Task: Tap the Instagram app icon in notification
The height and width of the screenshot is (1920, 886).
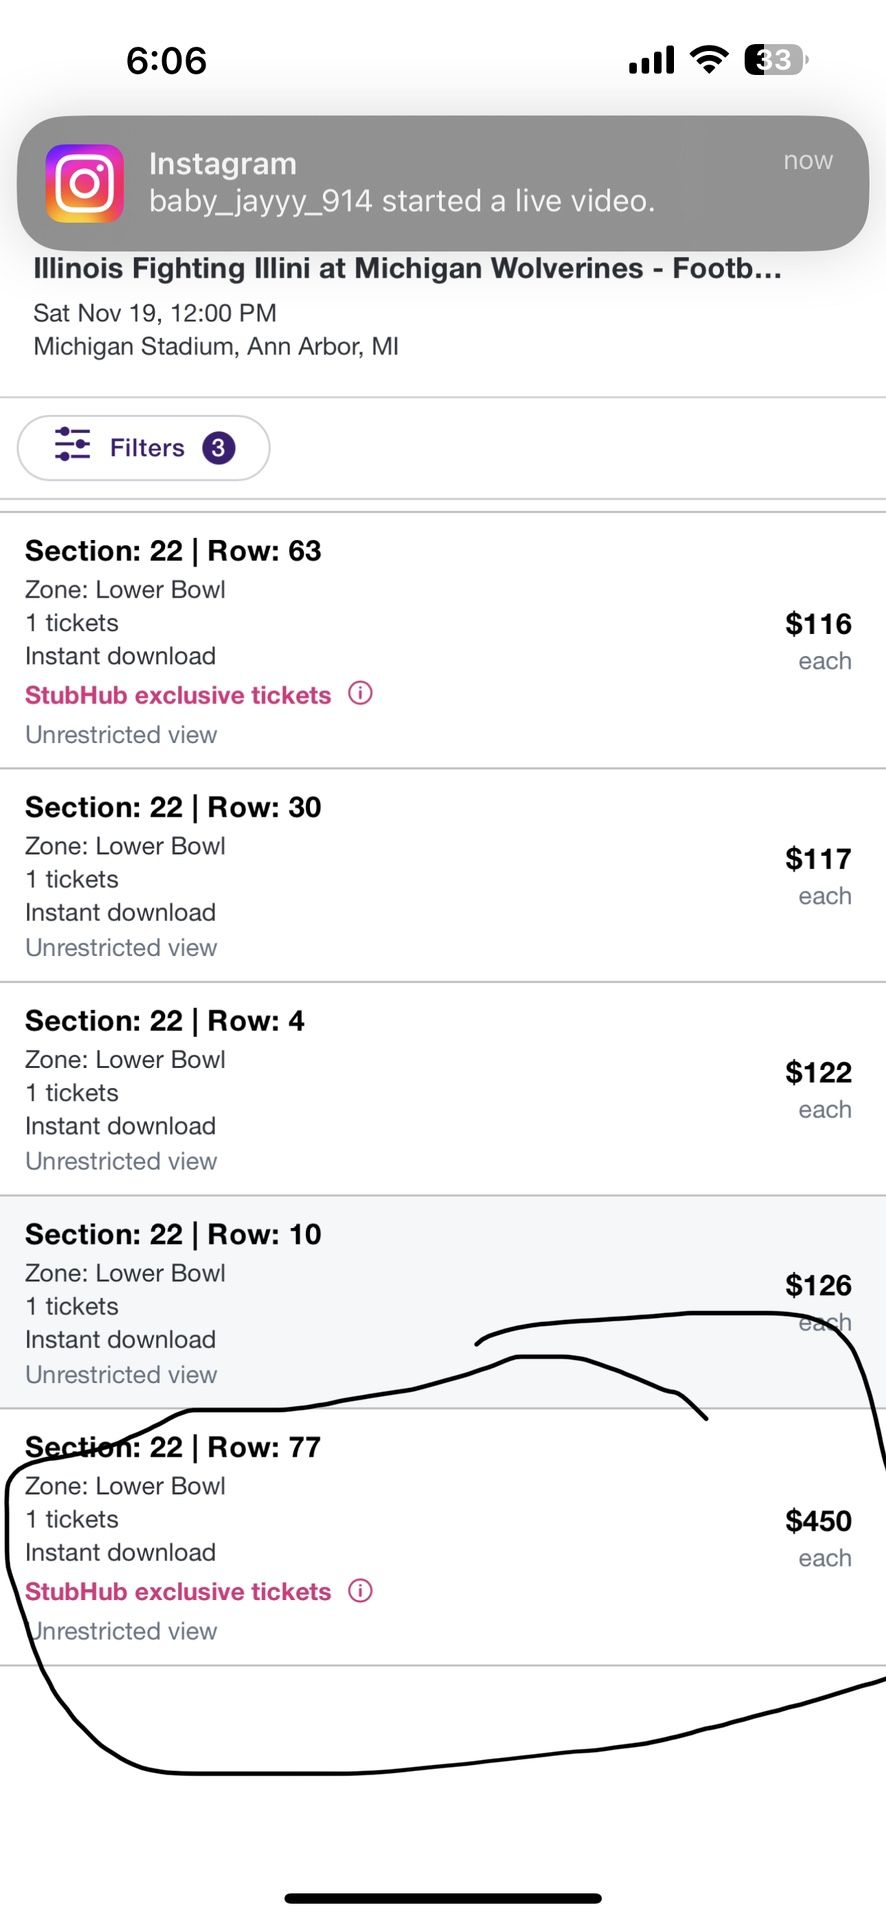Action: pos(85,183)
